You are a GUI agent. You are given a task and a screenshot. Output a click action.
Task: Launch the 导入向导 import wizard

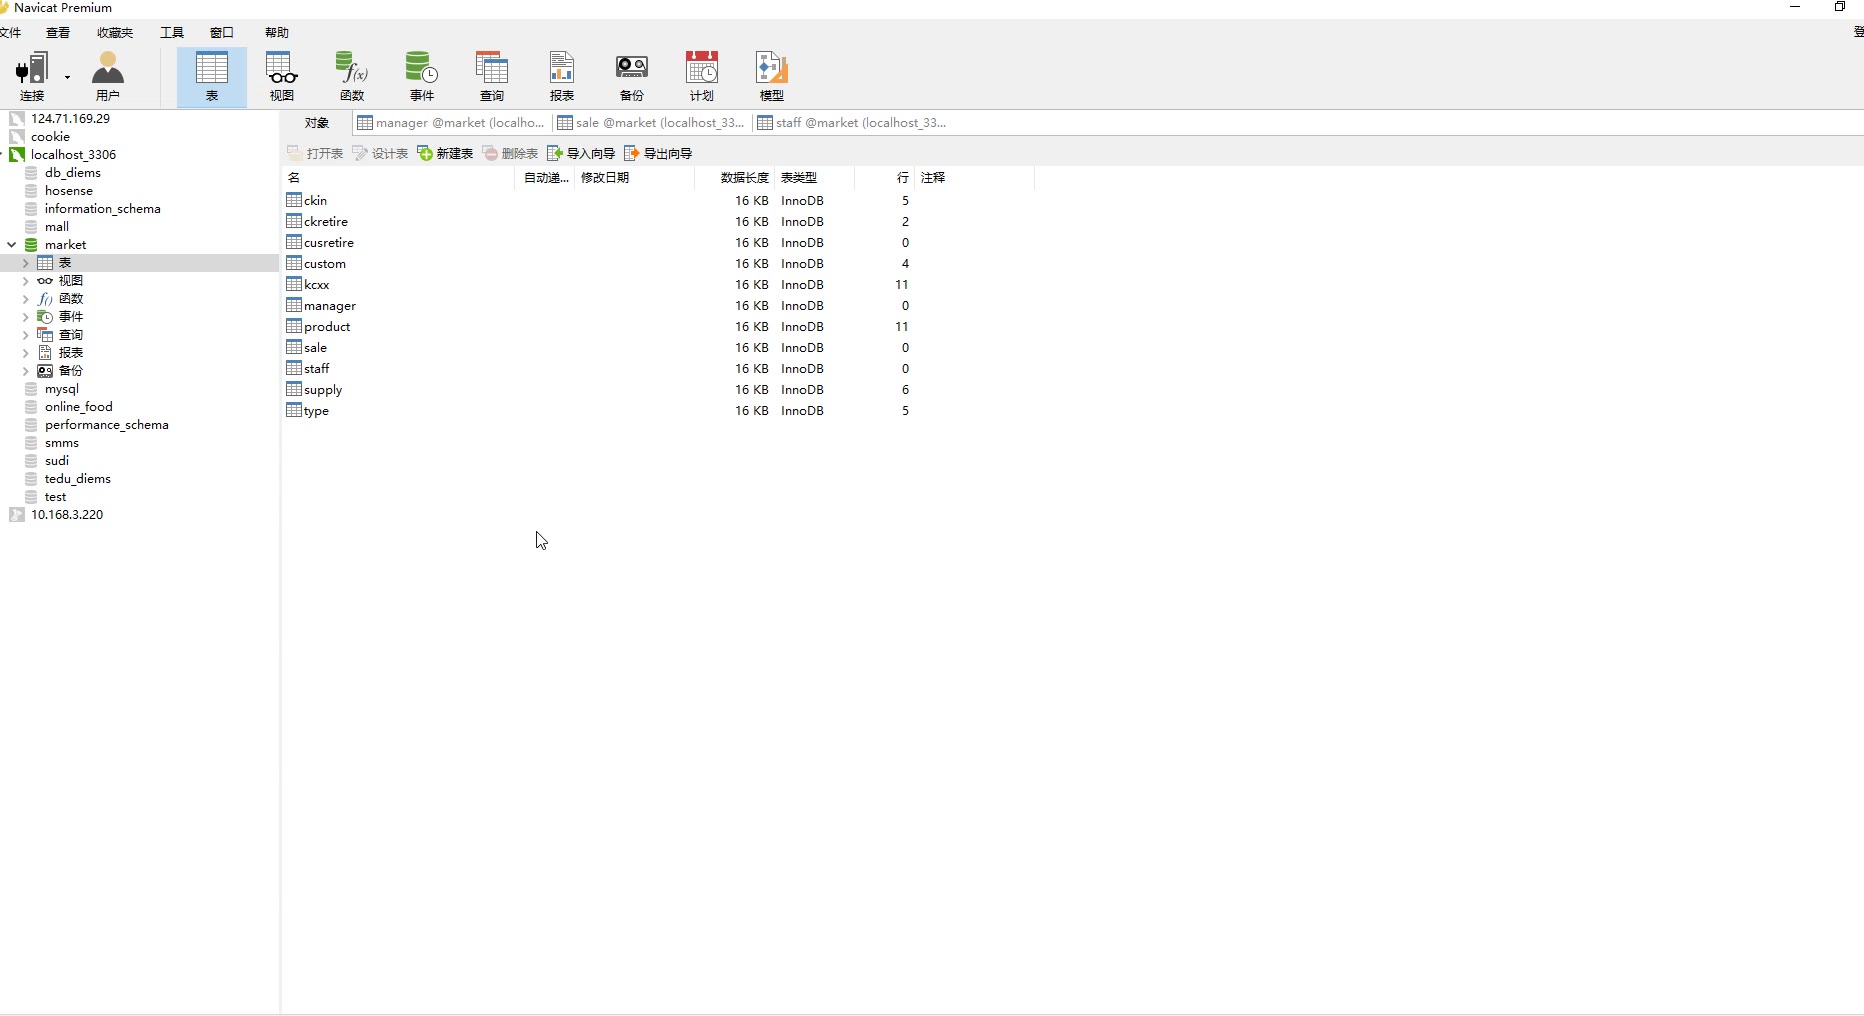pos(581,153)
